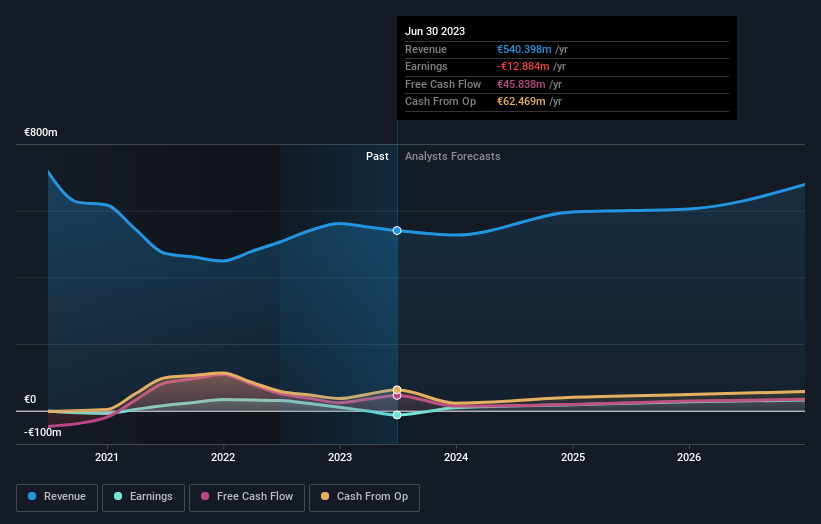Click the €0 y-axis label
821x524 pixels.
(30, 399)
